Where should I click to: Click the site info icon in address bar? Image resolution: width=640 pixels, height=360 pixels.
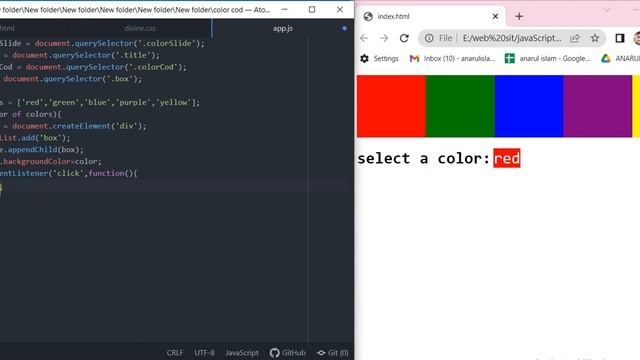click(x=429, y=38)
